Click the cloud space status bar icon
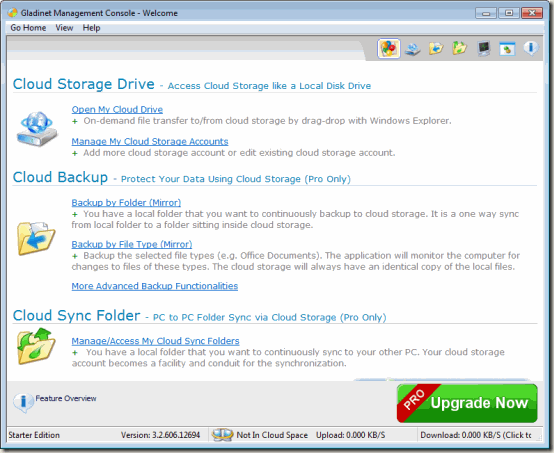Image resolution: width=554 pixels, height=453 pixels. pyautogui.click(x=222, y=435)
